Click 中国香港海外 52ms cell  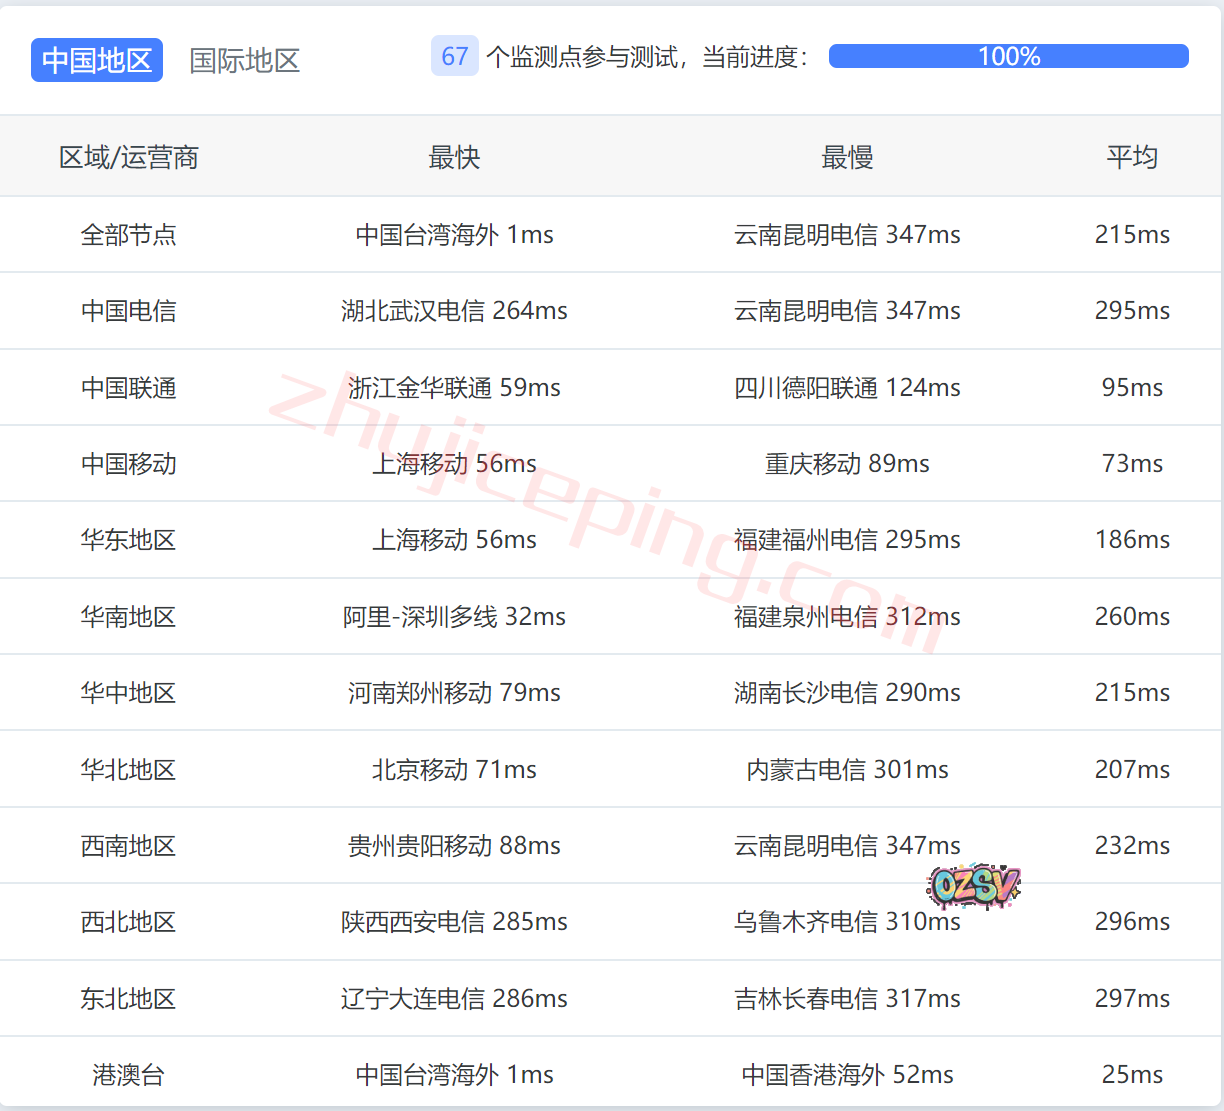coord(847,1075)
